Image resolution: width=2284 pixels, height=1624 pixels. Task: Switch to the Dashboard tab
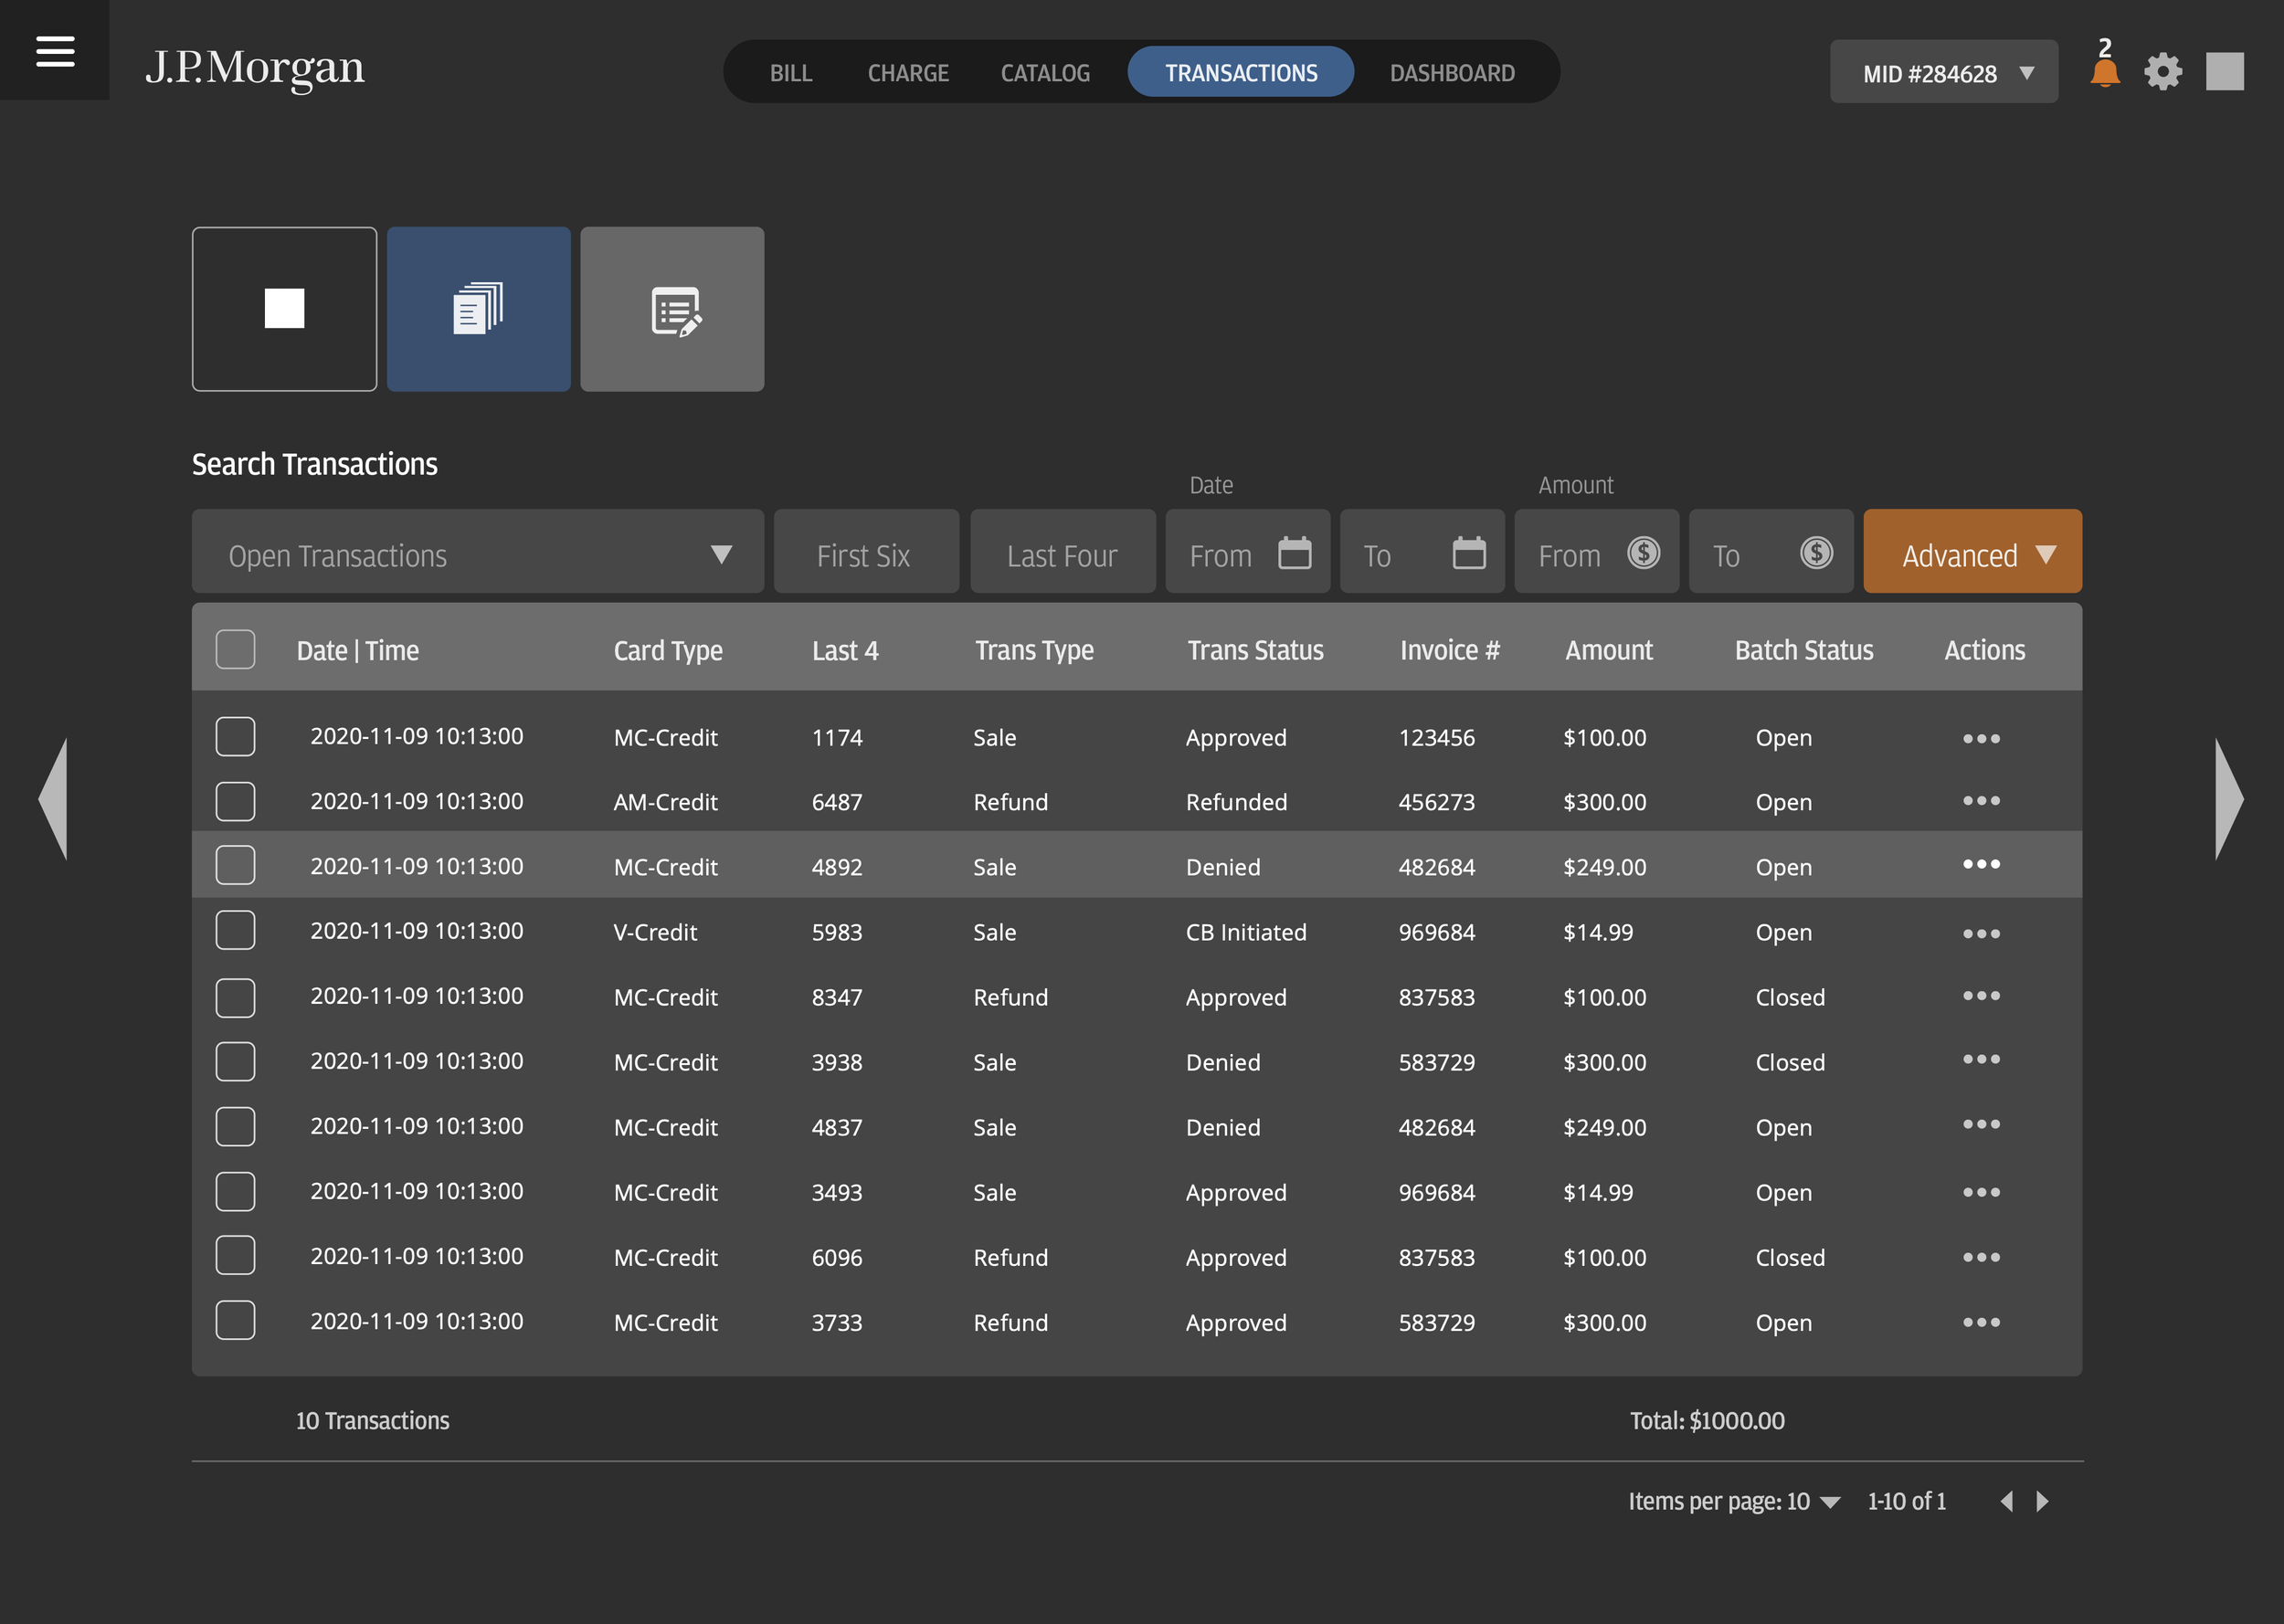click(1451, 71)
